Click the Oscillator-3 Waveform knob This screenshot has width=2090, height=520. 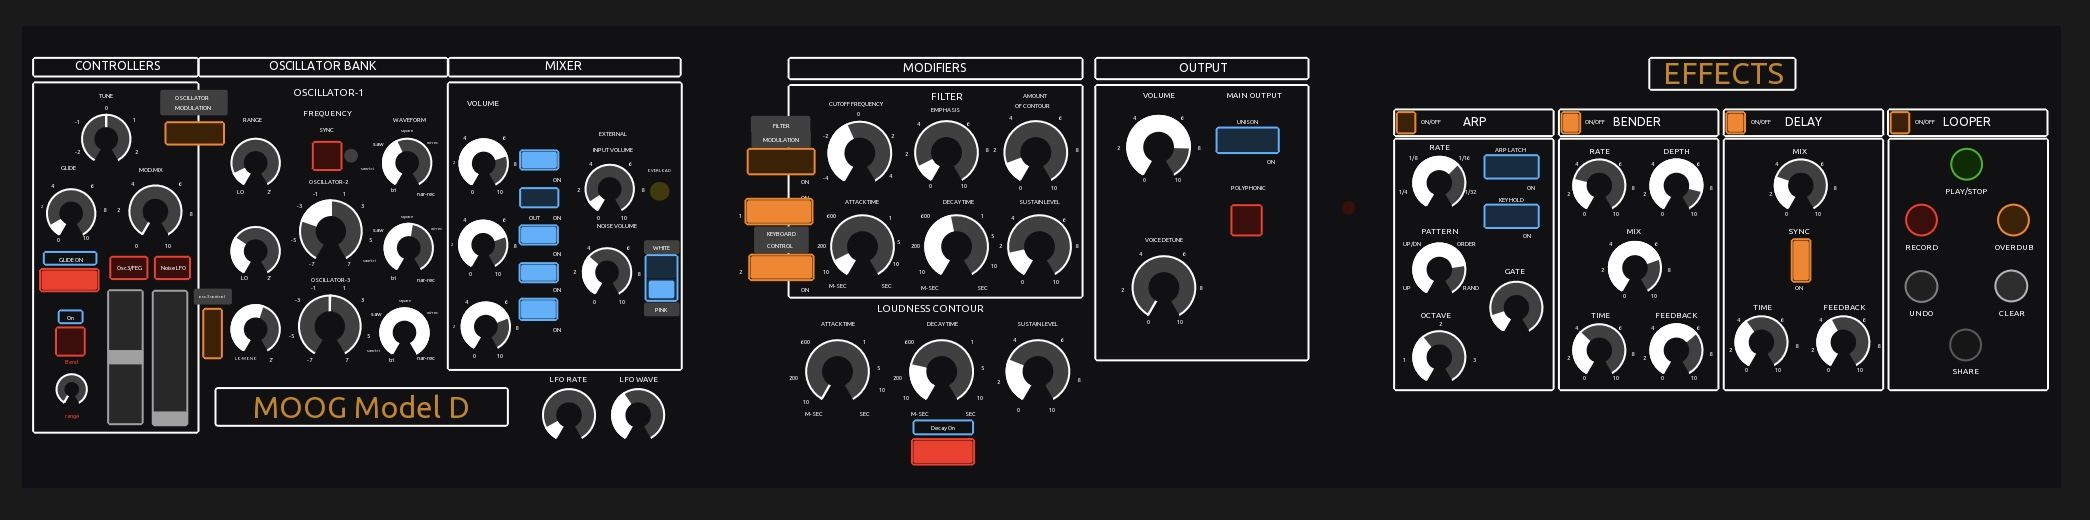[405, 331]
